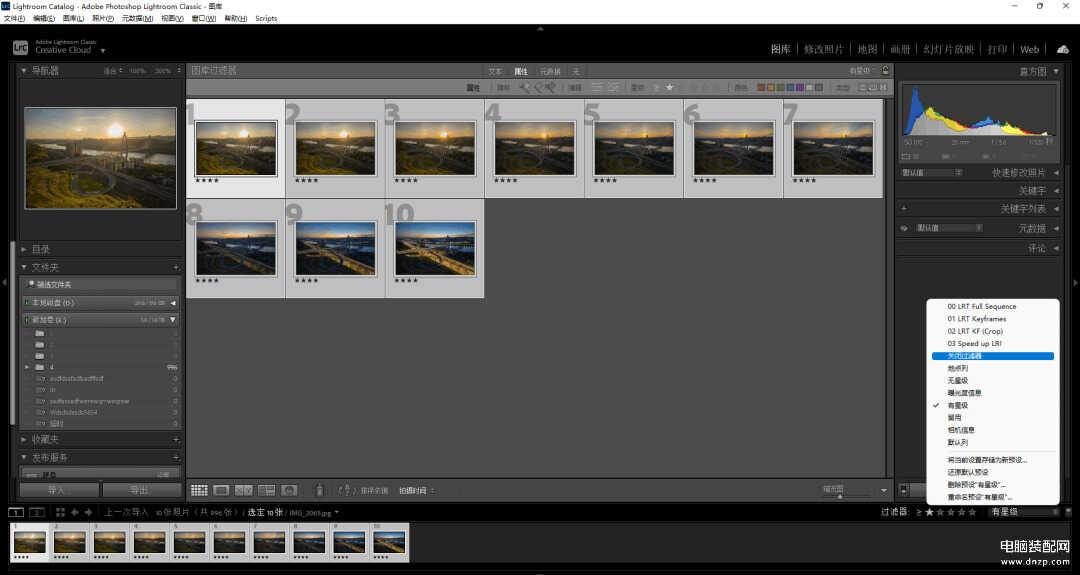Screen dimensions: 1080x575
Task: Click the Lrc application logo
Action: point(21,48)
